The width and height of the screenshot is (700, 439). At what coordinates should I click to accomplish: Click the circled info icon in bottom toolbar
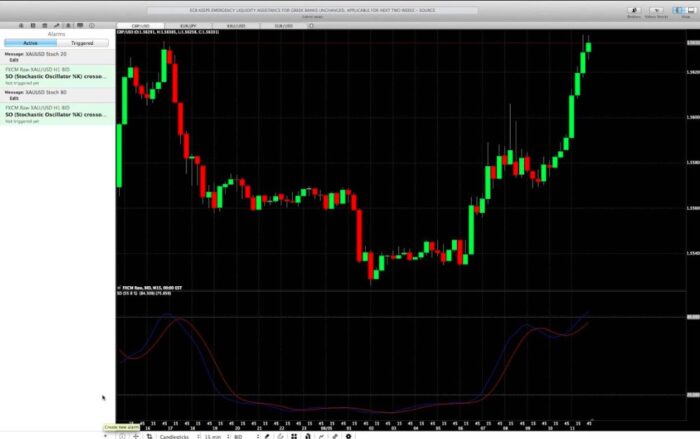click(122, 436)
